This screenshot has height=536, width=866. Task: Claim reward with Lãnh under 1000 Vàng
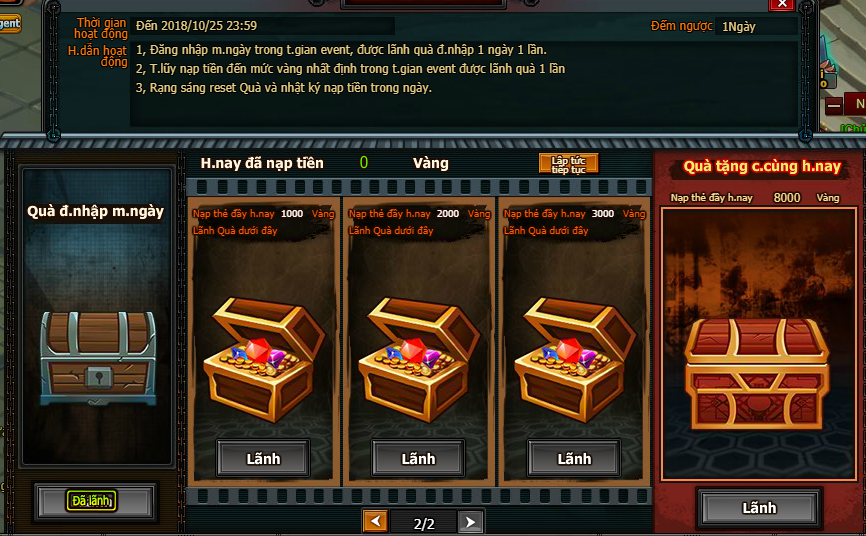263,458
